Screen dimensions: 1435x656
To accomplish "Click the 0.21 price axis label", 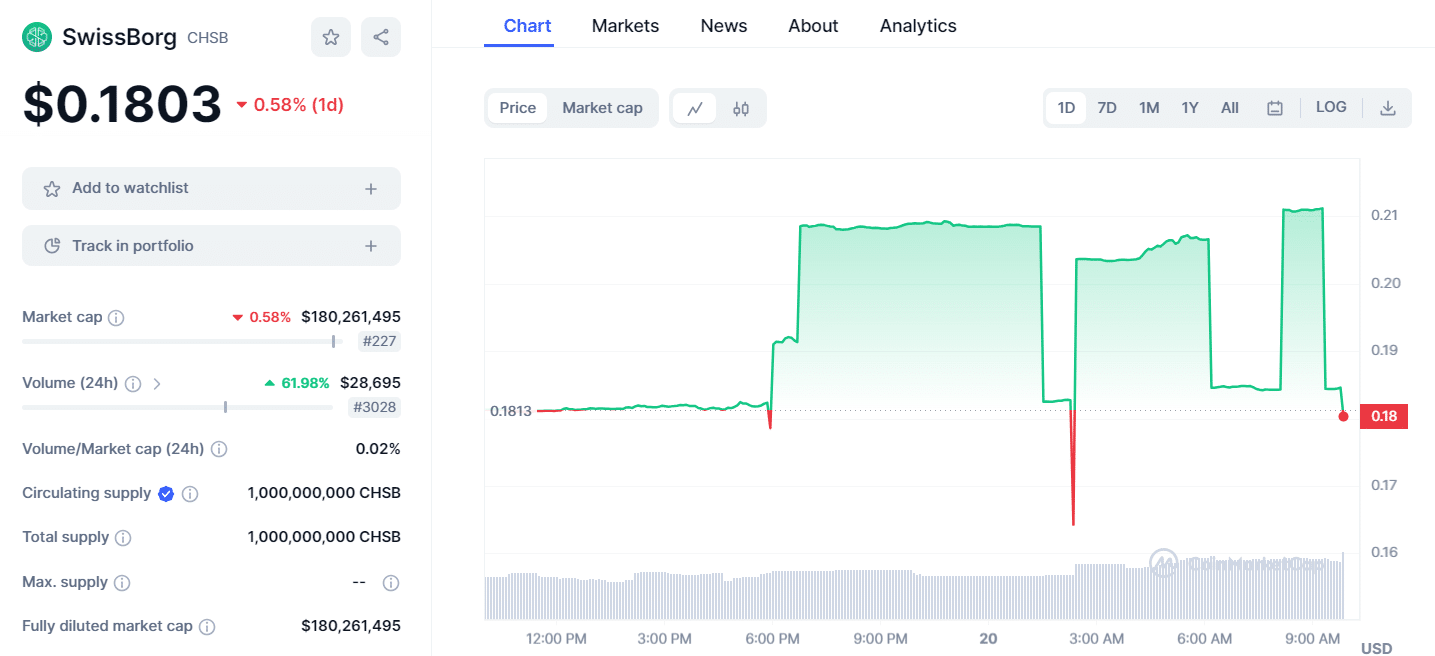I will (x=1385, y=215).
